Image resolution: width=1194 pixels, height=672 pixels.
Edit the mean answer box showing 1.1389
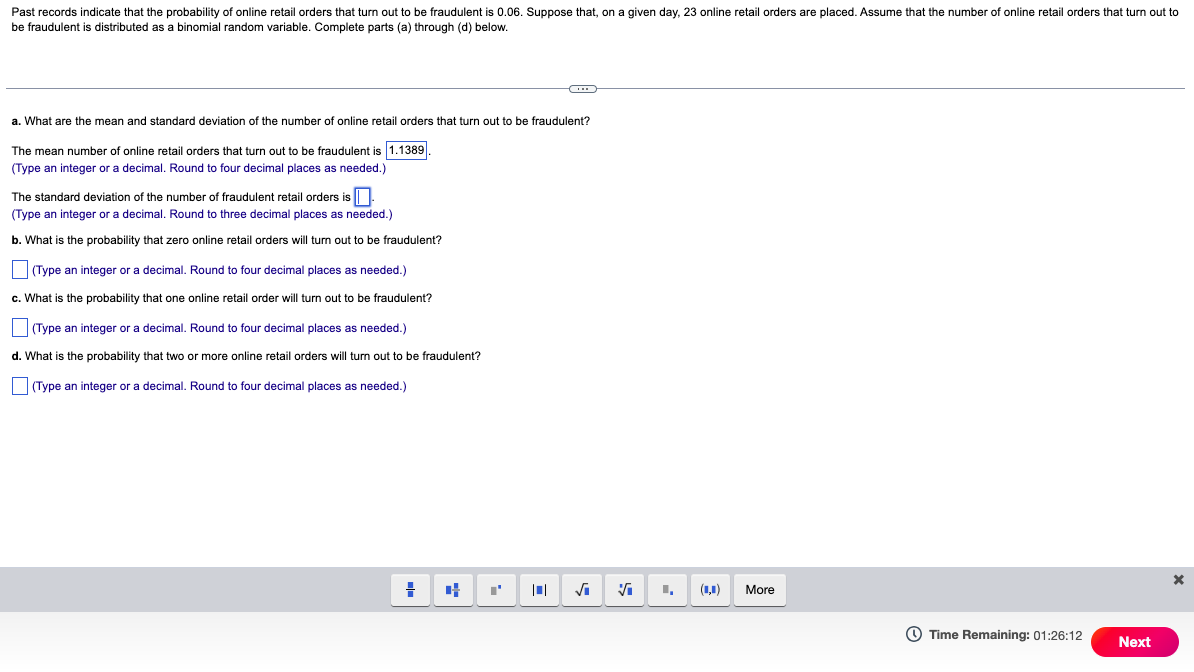[405, 150]
